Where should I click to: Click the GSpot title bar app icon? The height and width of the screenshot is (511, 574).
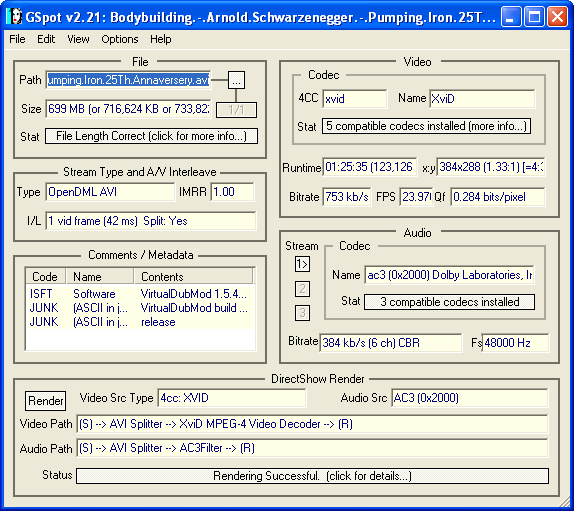pos(15,16)
